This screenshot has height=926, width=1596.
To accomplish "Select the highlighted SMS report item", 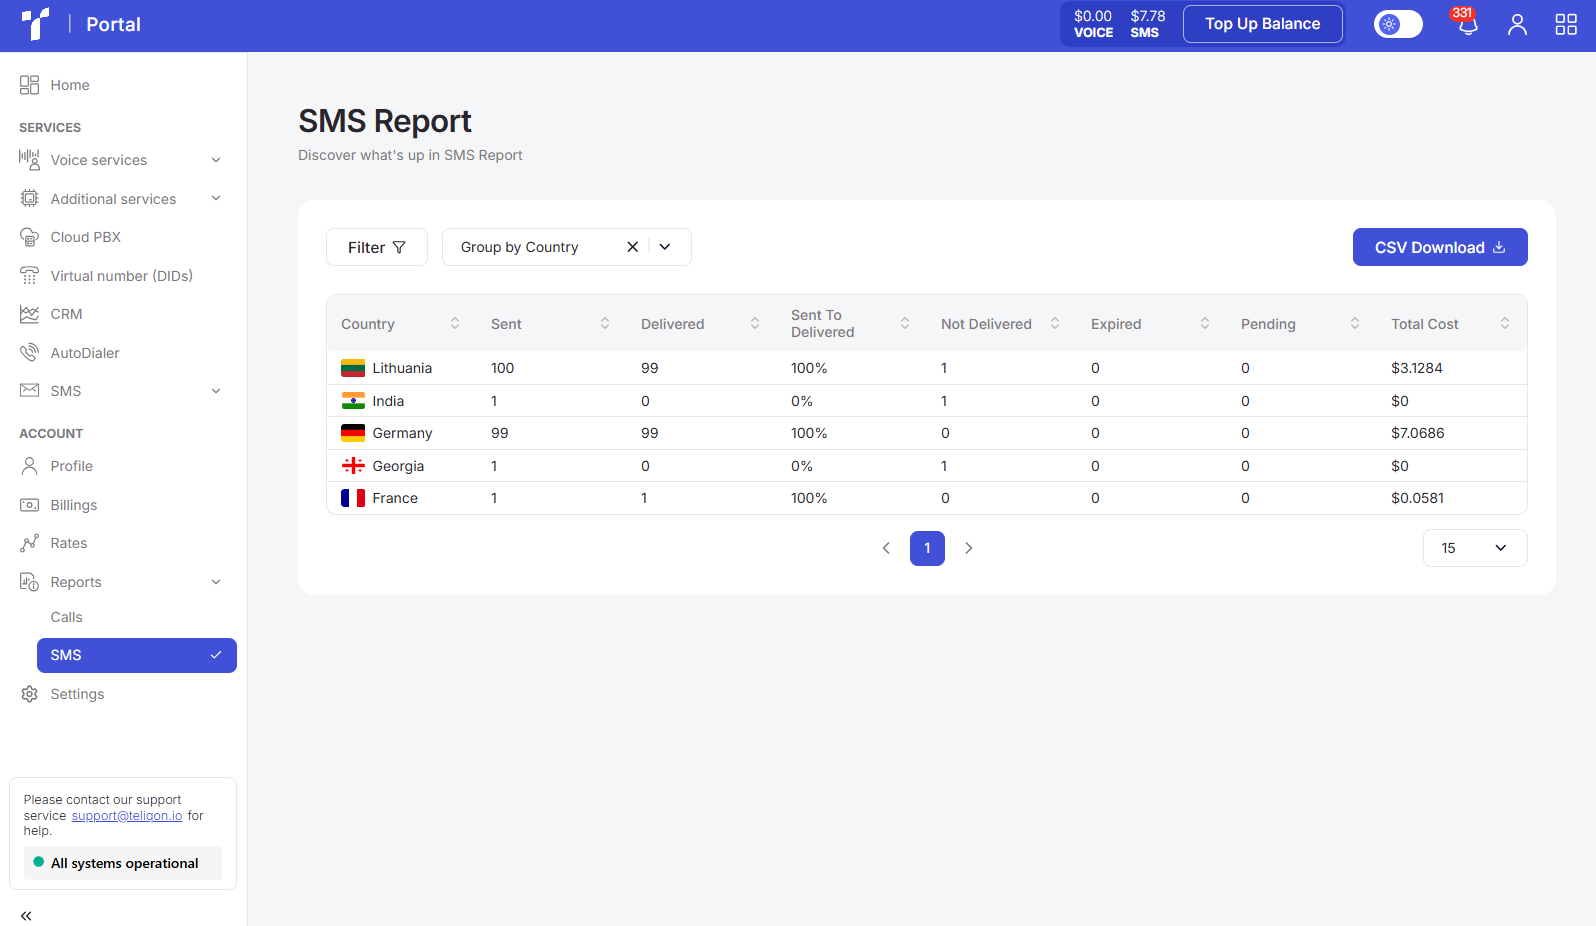I will (x=137, y=655).
